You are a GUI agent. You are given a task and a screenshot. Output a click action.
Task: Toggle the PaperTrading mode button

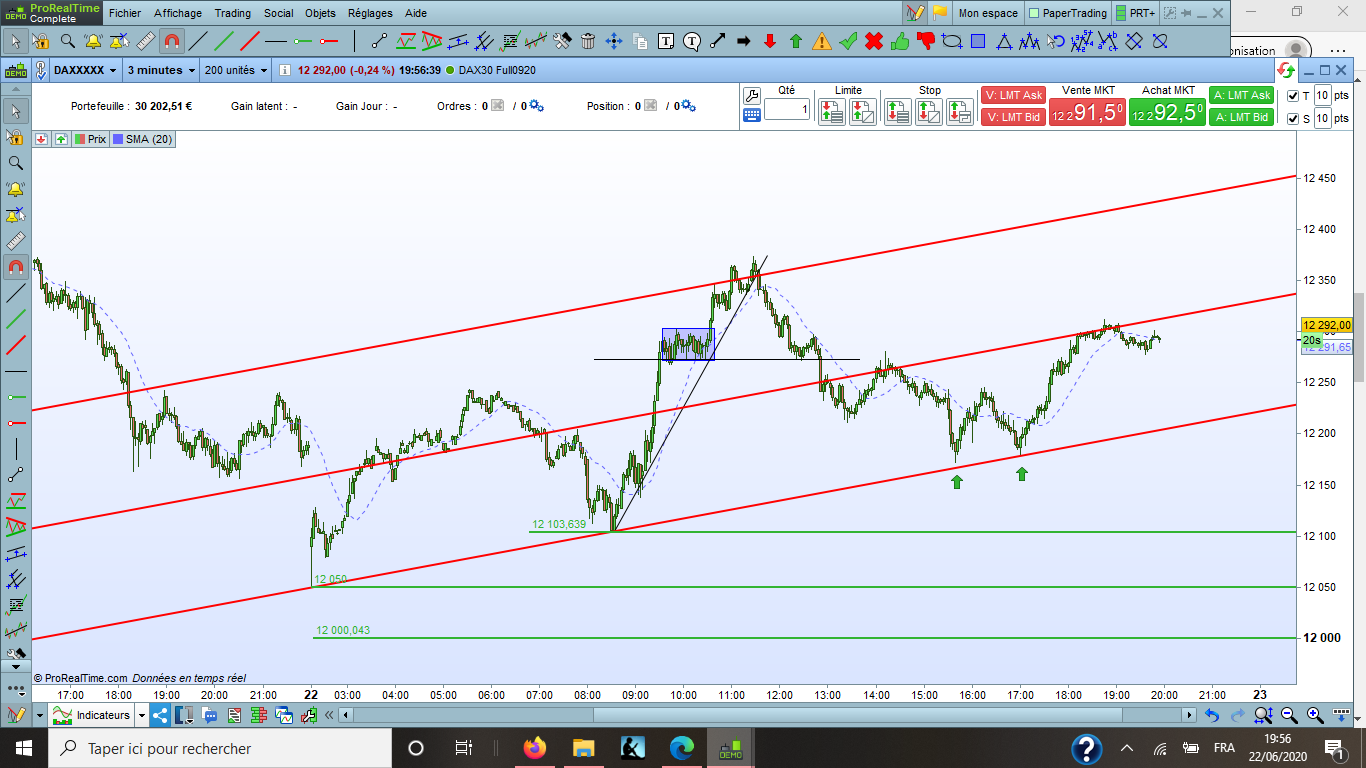1069,13
